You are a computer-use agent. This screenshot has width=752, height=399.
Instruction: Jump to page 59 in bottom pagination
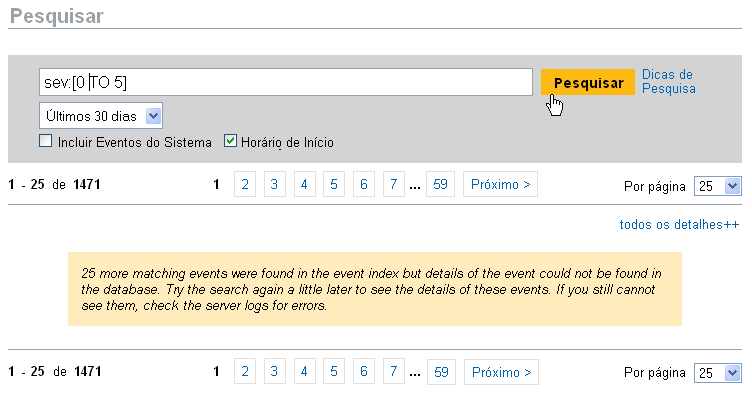click(441, 372)
